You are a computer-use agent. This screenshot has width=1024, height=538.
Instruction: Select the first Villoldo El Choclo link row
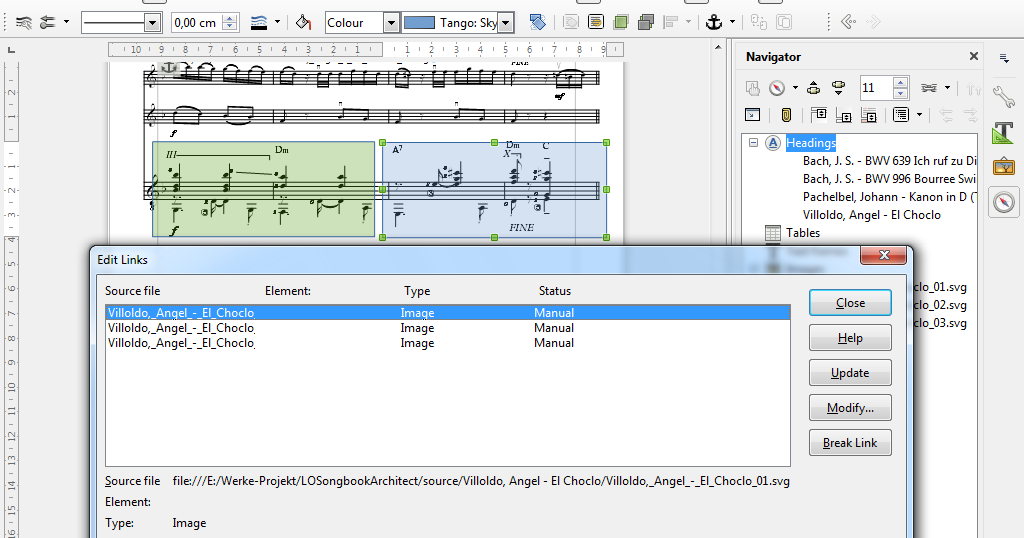(x=447, y=313)
